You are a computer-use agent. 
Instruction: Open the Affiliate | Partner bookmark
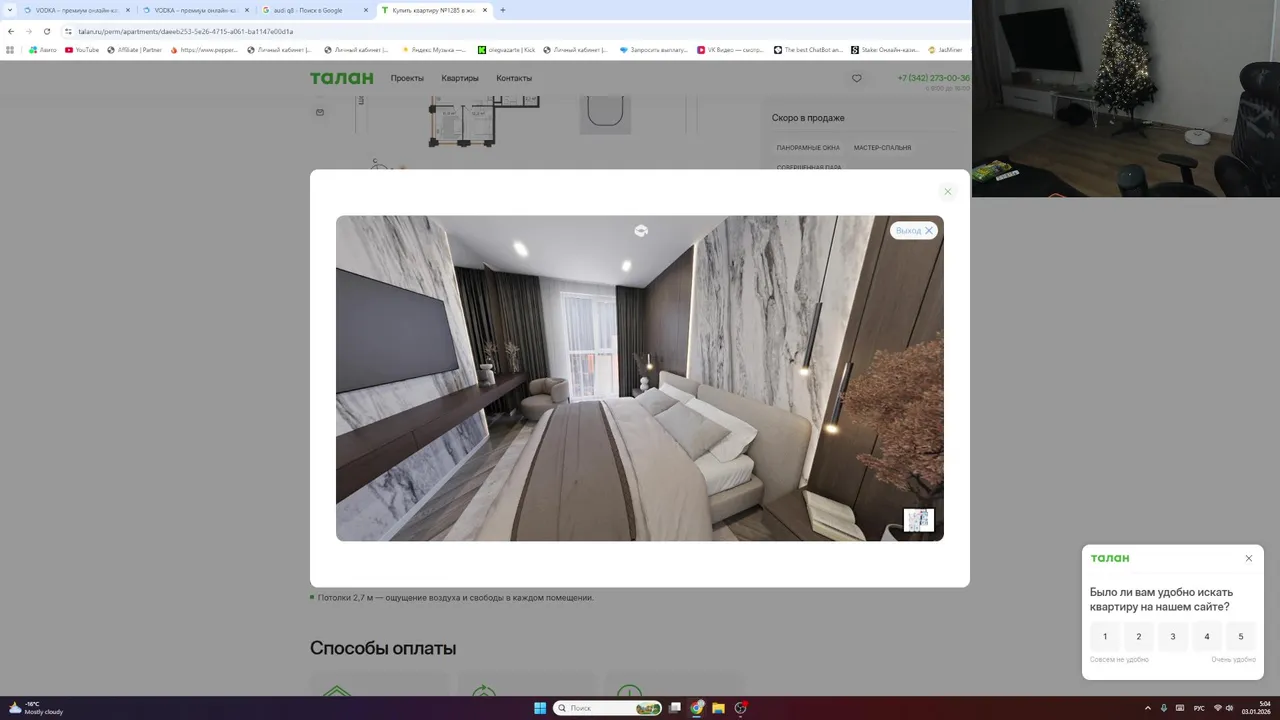(134, 49)
